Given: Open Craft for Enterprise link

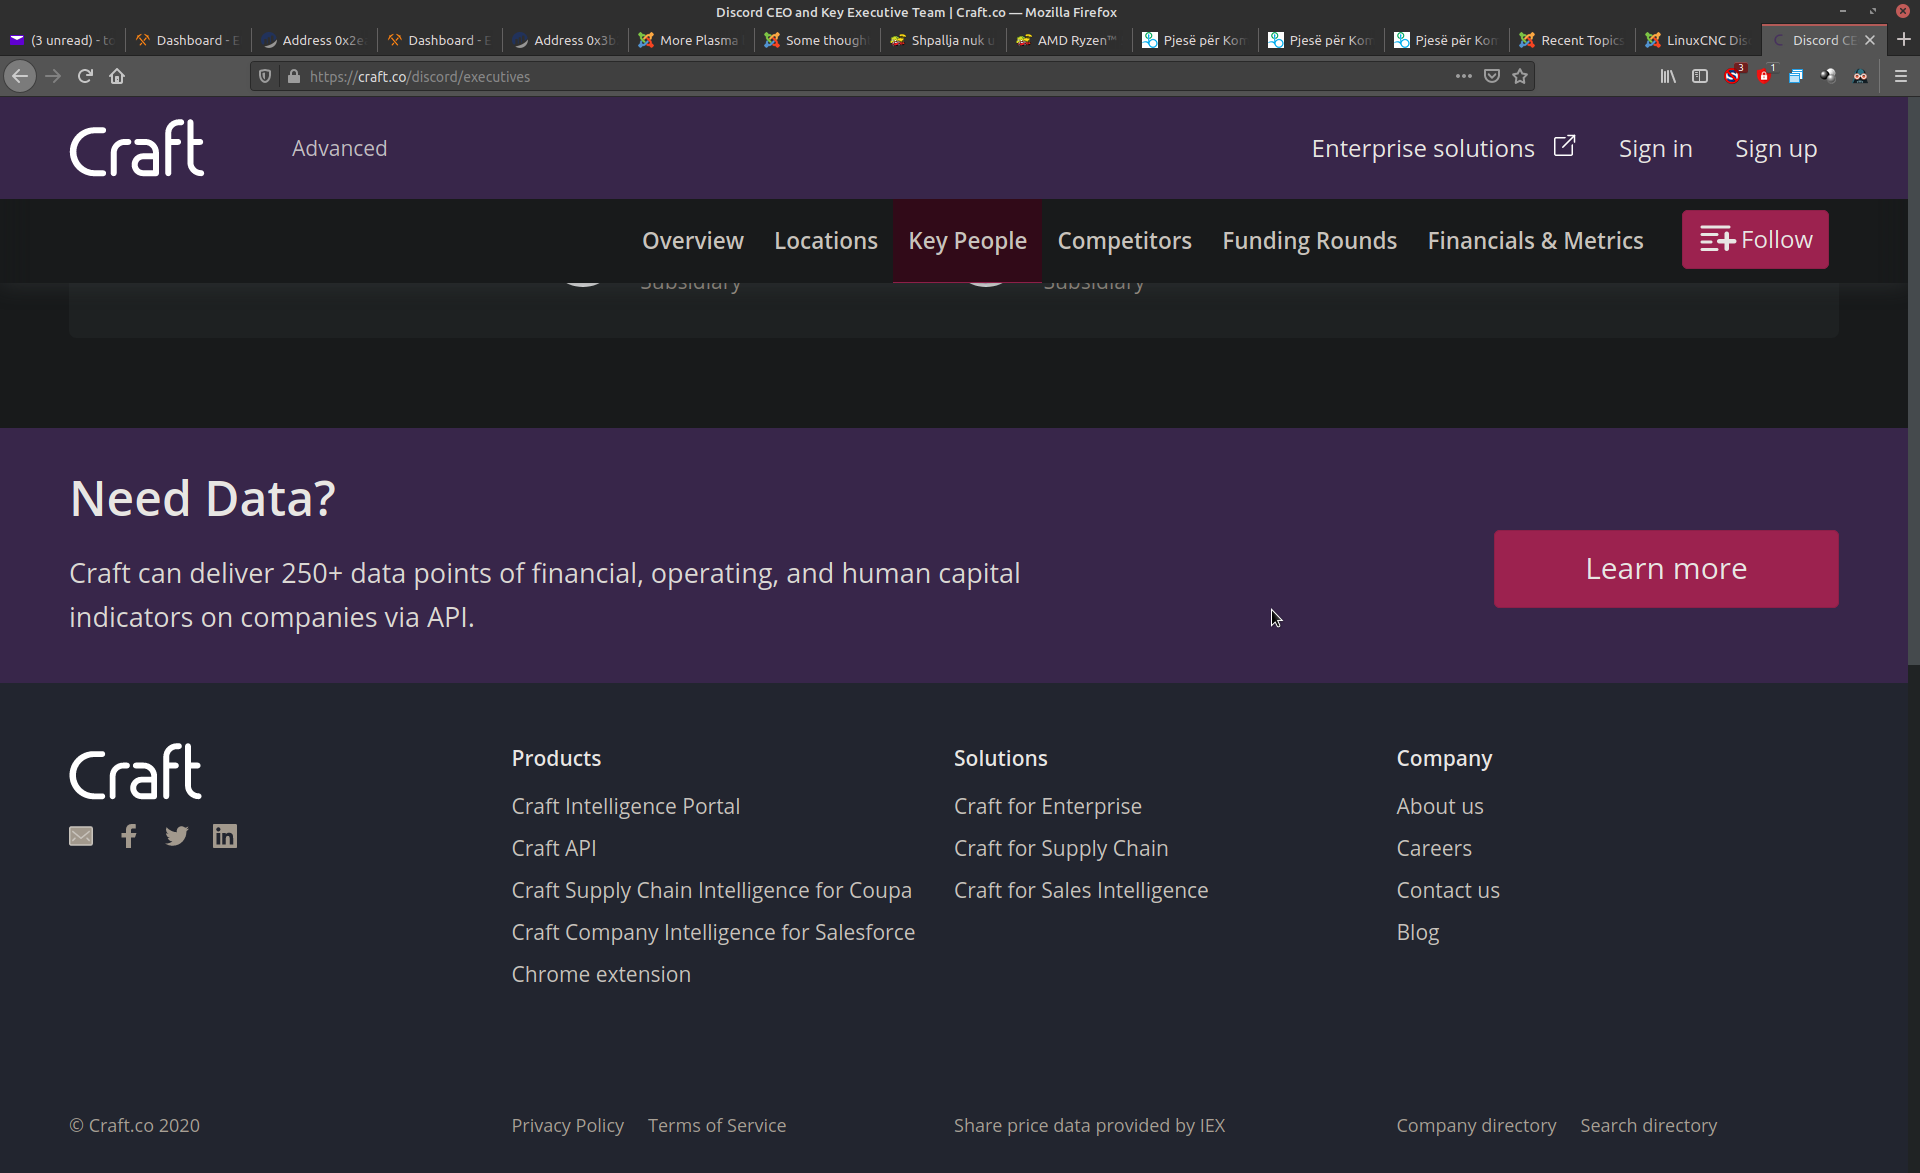Looking at the screenshot, I should (x=1048, y=806).
